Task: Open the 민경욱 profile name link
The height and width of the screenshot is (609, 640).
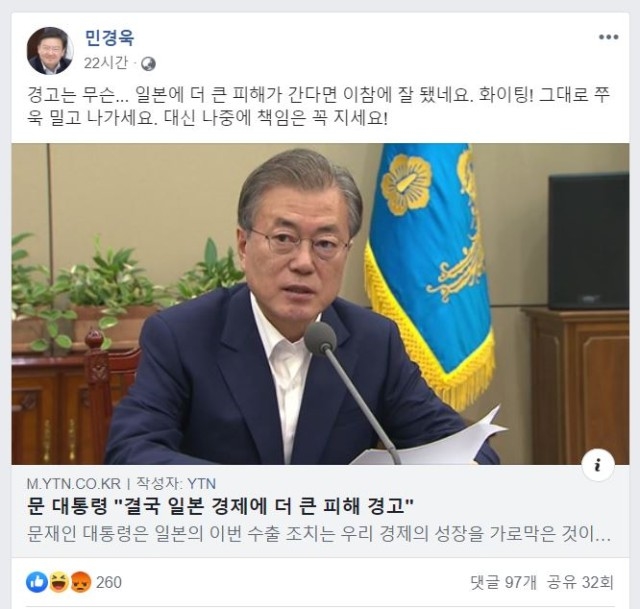Action: click(109, 38)
